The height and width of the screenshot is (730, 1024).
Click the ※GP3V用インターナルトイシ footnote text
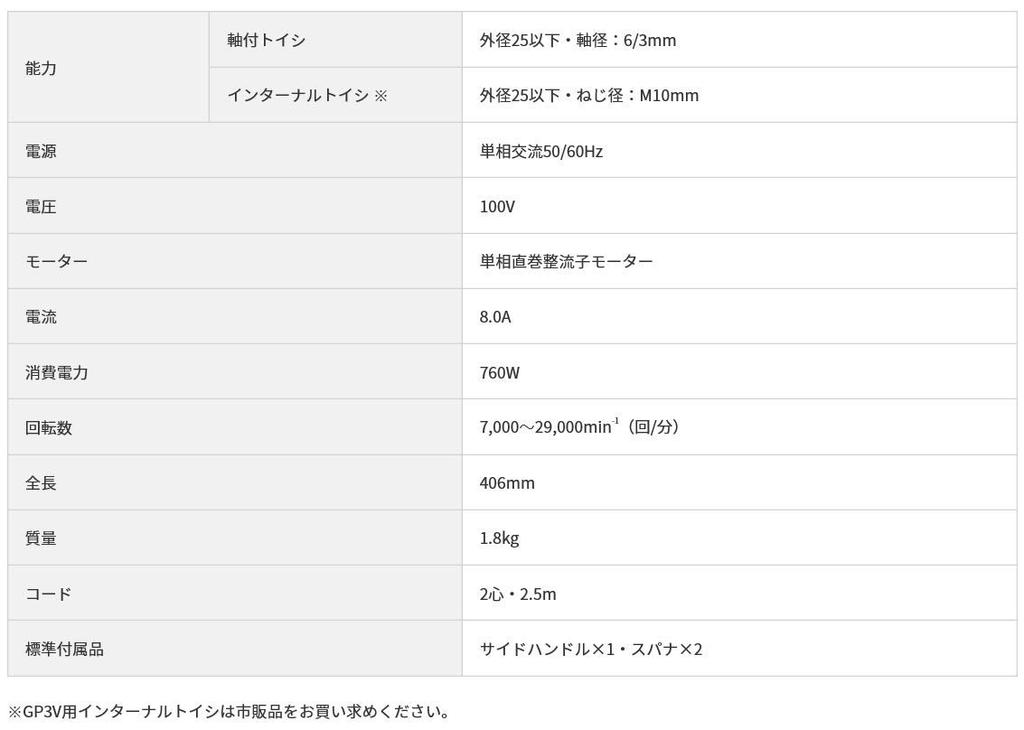(229, 711)
